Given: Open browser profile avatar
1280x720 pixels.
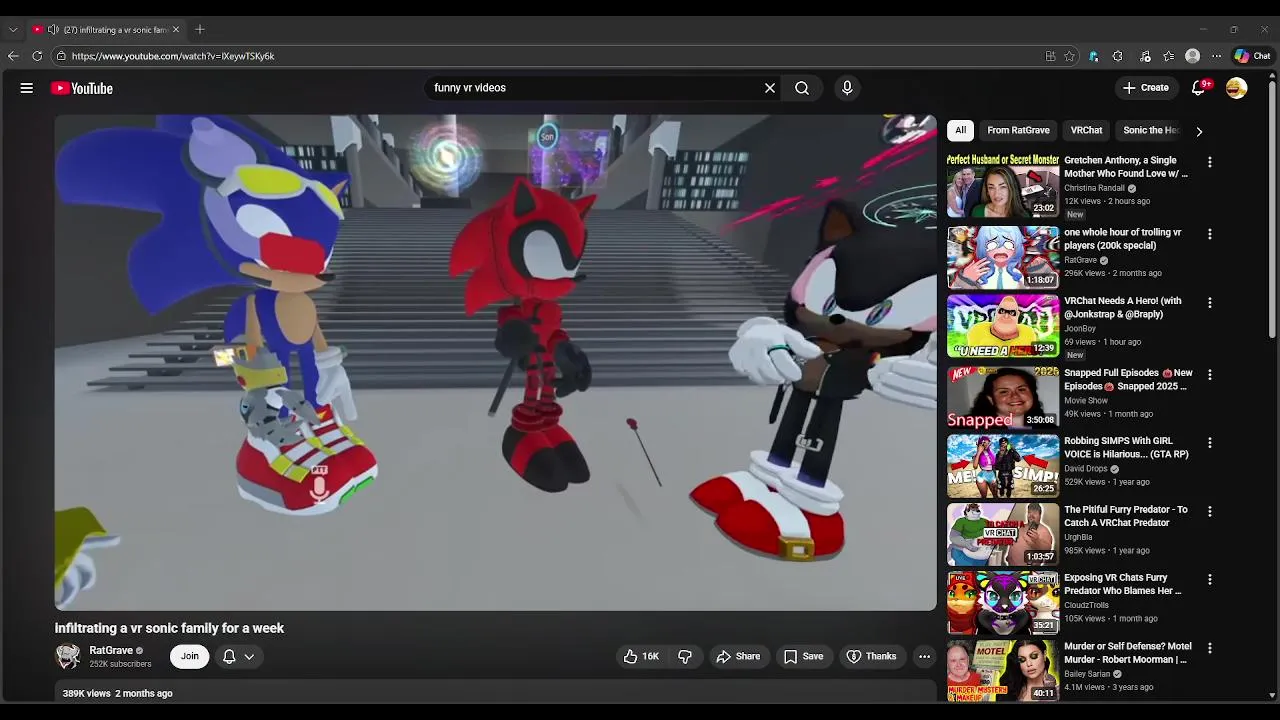Looking at the screenshot, I should 1192,56.
